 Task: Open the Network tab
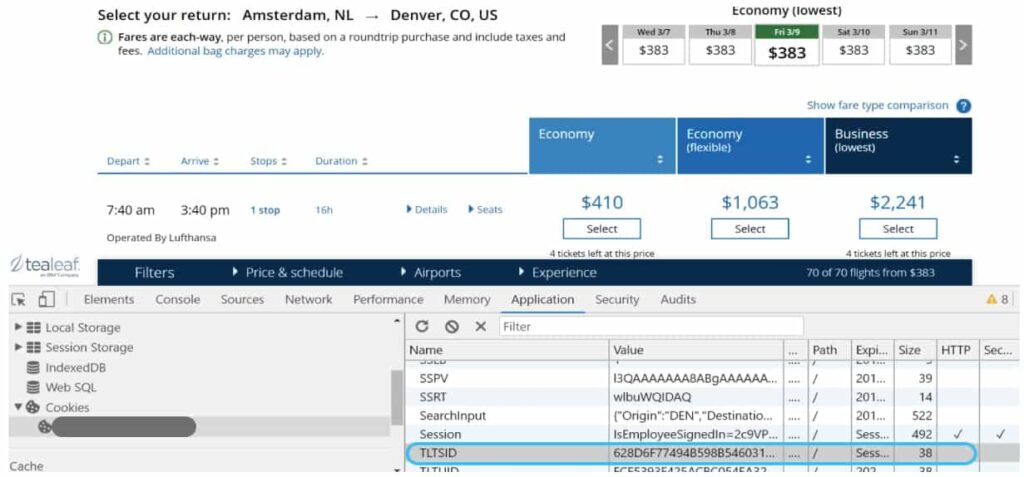pyautogui.click(x=308, y=299)
